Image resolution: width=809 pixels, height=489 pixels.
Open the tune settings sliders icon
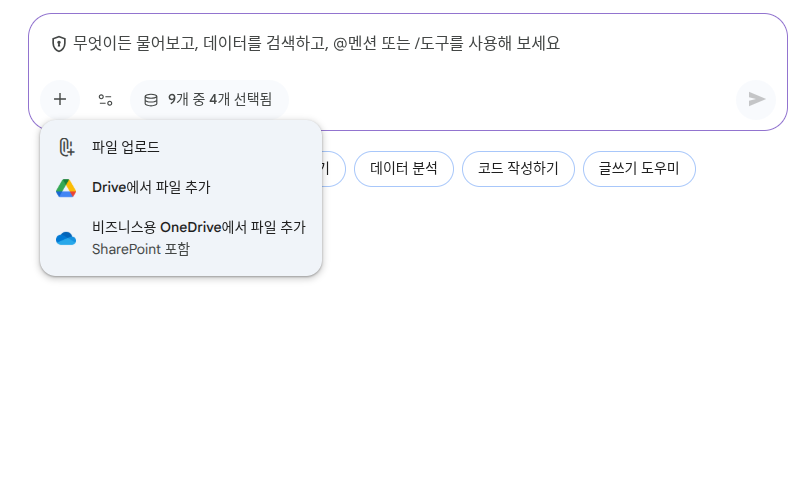(x=105, y=99)
